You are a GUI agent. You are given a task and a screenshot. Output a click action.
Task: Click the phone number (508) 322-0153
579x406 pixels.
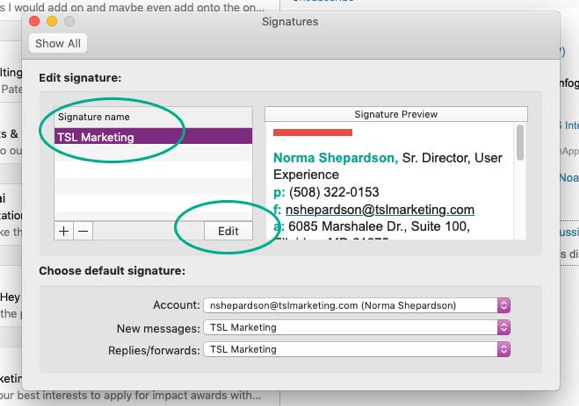tap(334, 192)
